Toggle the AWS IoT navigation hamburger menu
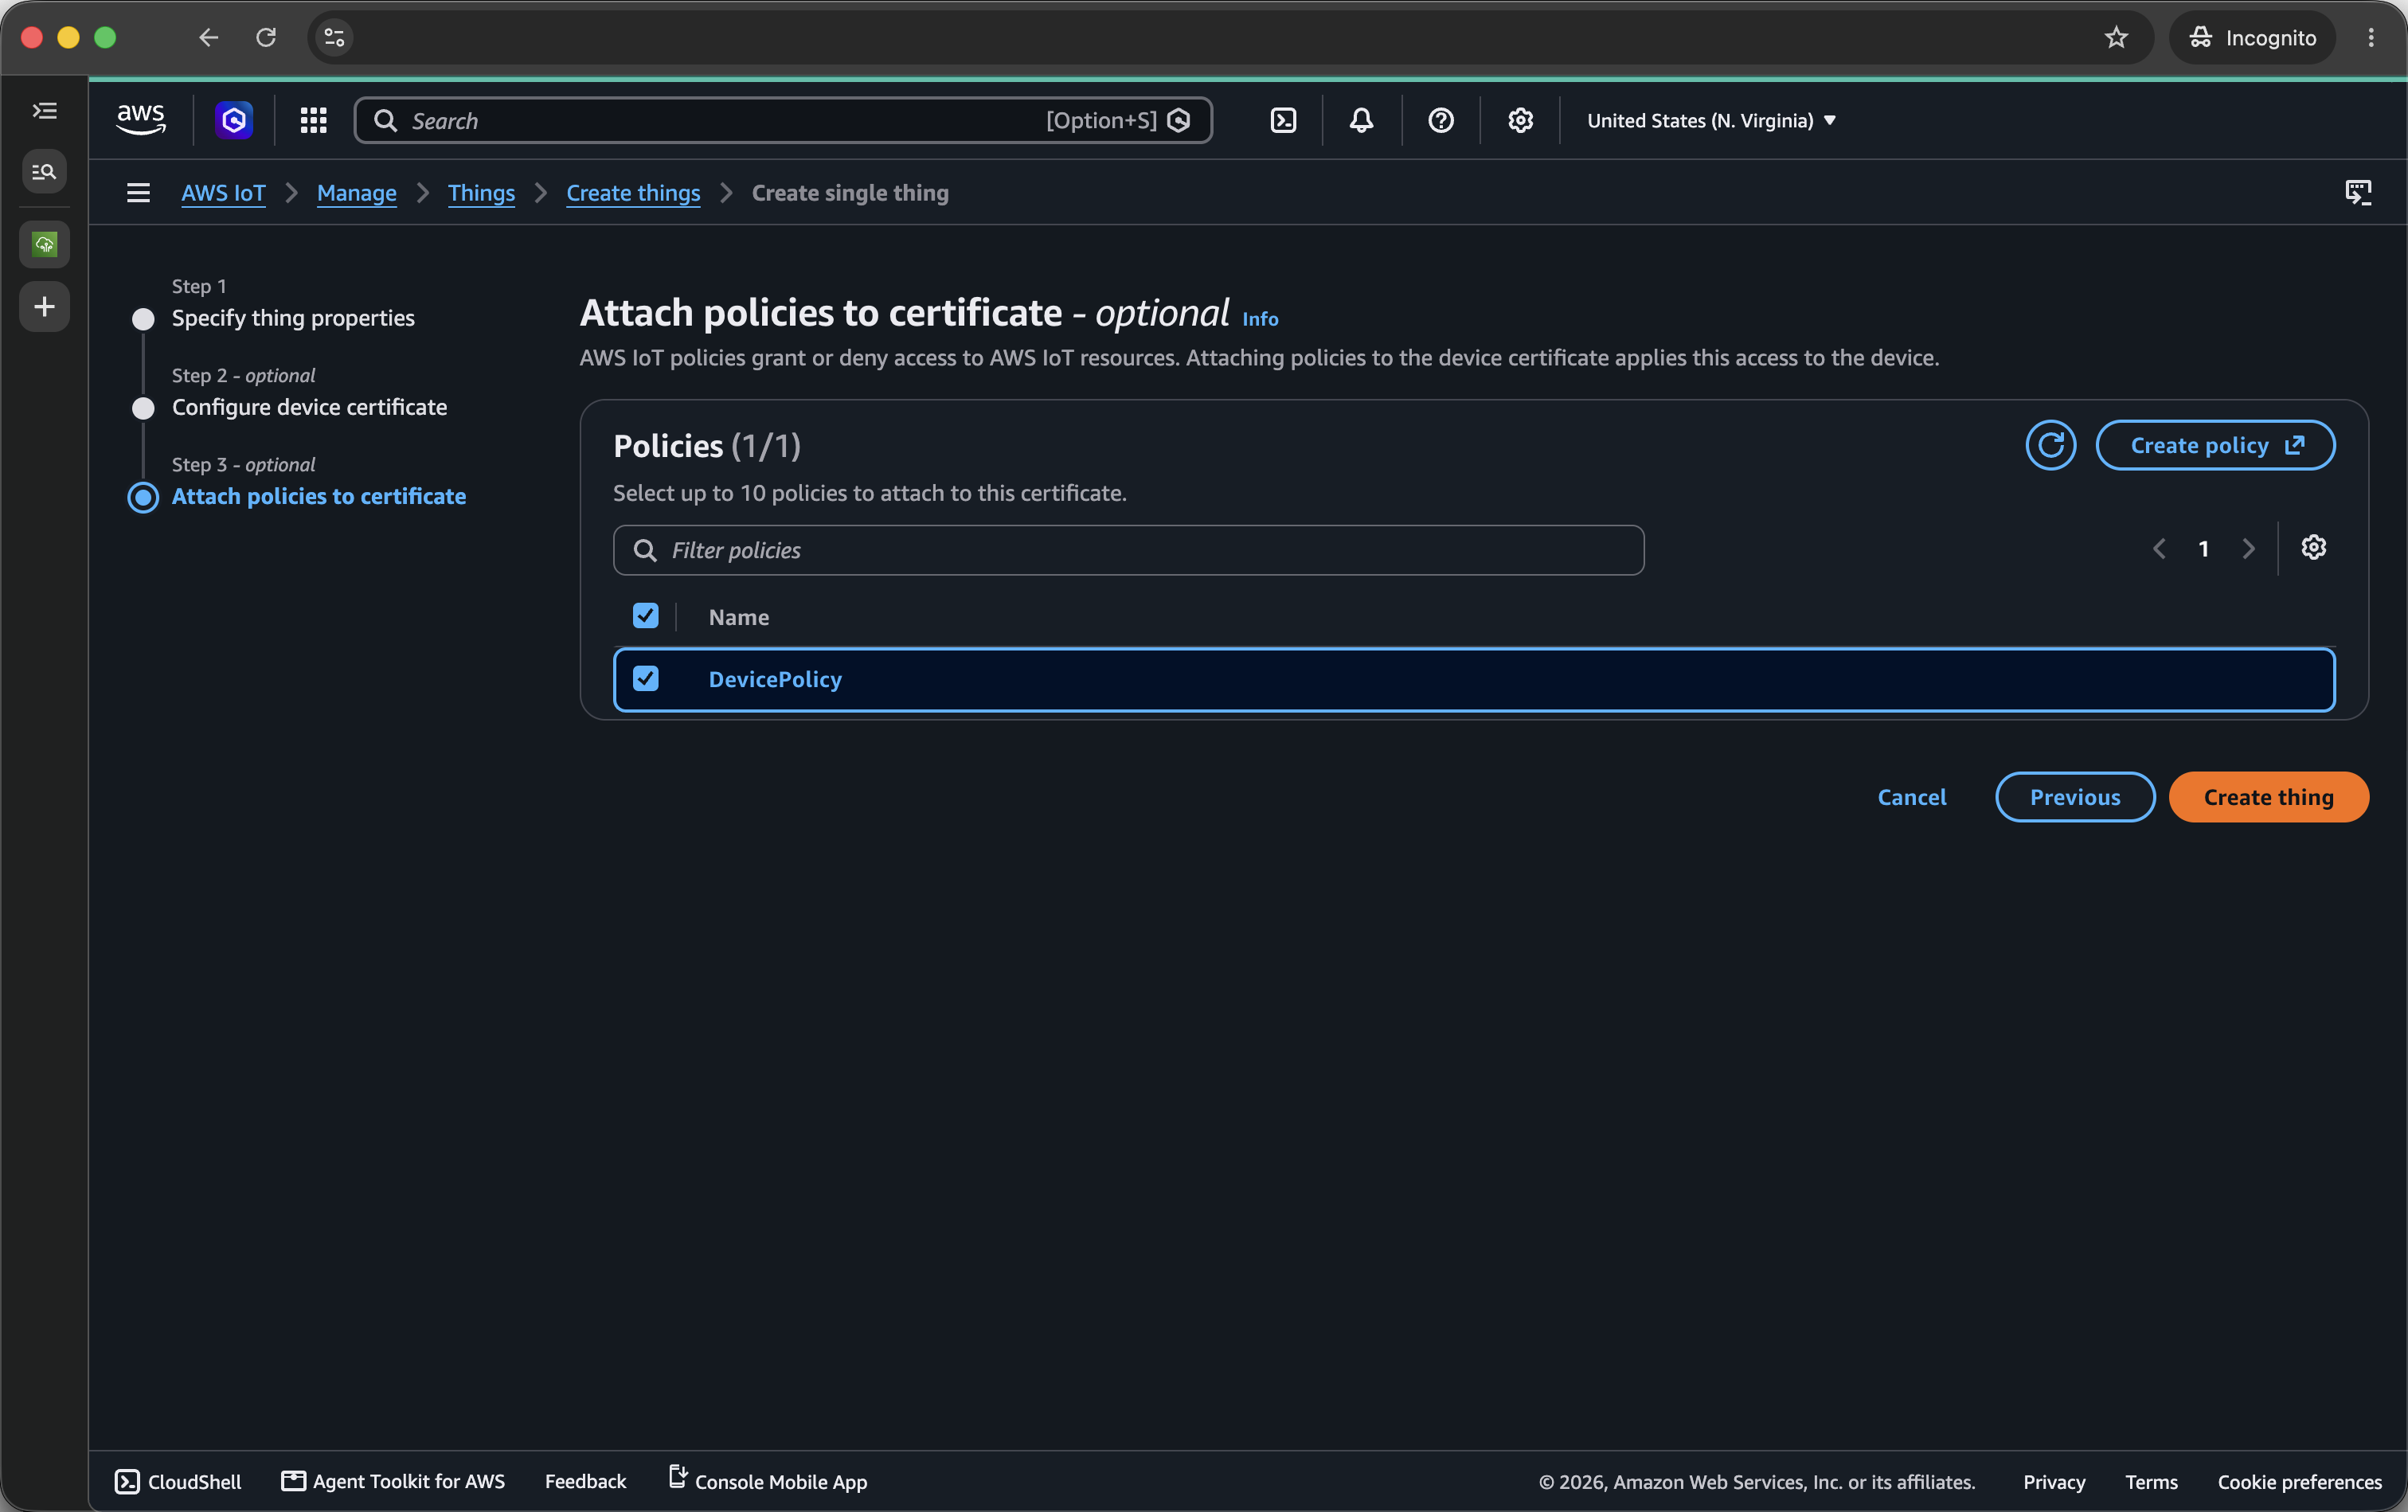Viewport: 2408px width, 1512px height. point(138,192)
